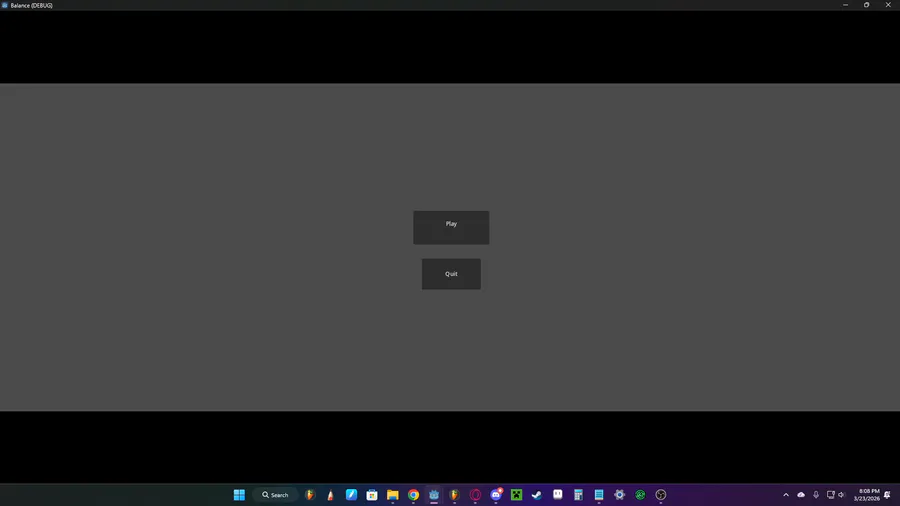Image resolution: width=900 pixels, height=506 pixels.
Task: Open the Settings gear in the taskbar
Action: [x=619, y=495]
